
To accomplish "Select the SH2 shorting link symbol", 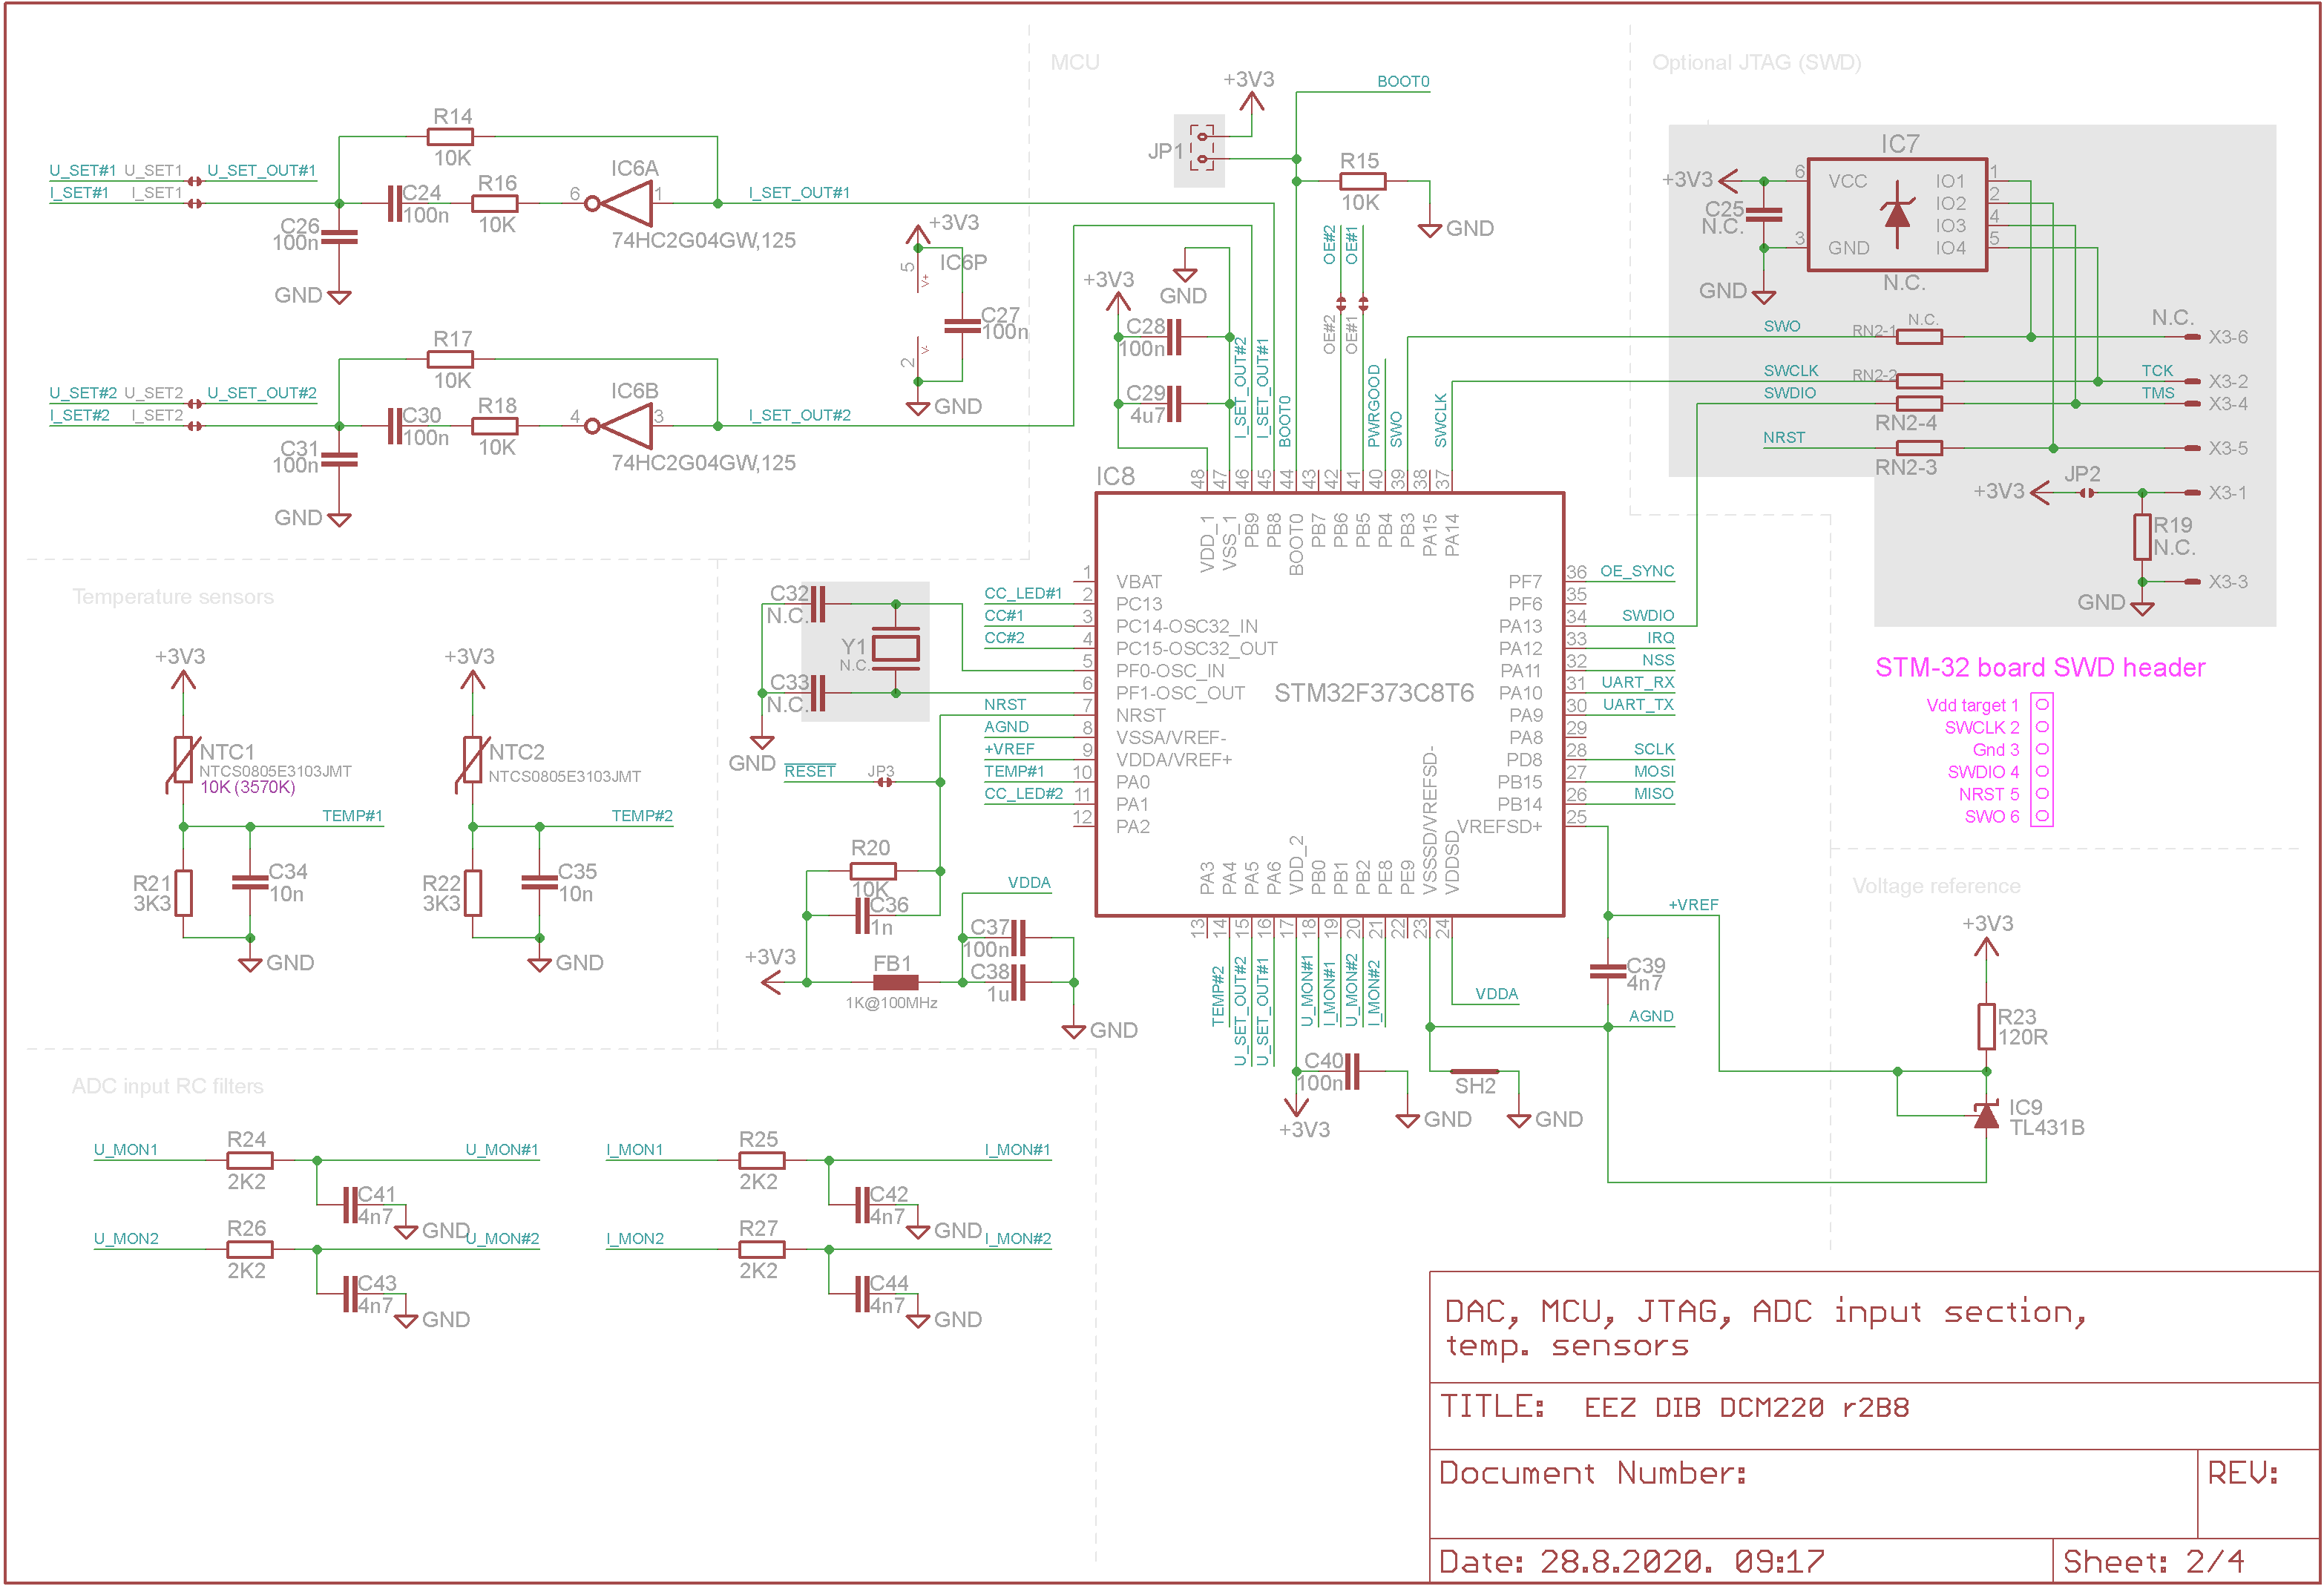I will click(x=1475, y=1072).
